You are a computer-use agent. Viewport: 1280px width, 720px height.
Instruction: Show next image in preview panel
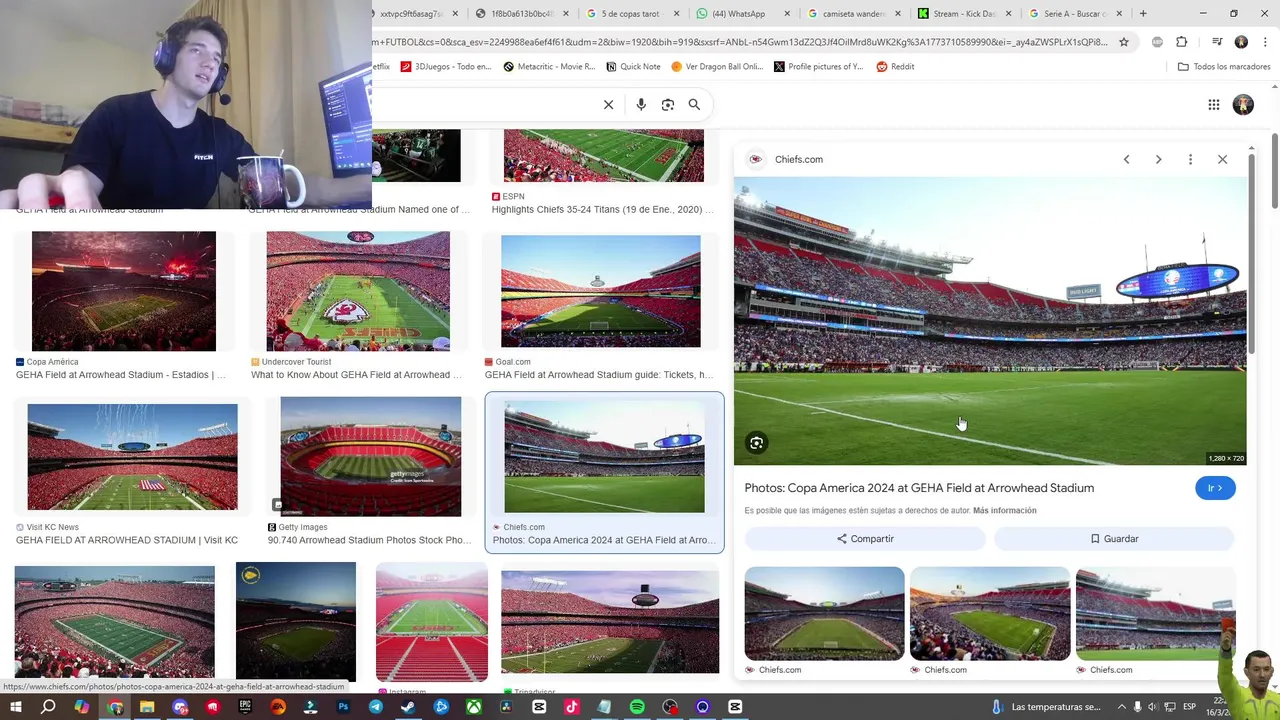coord(1158,159)
